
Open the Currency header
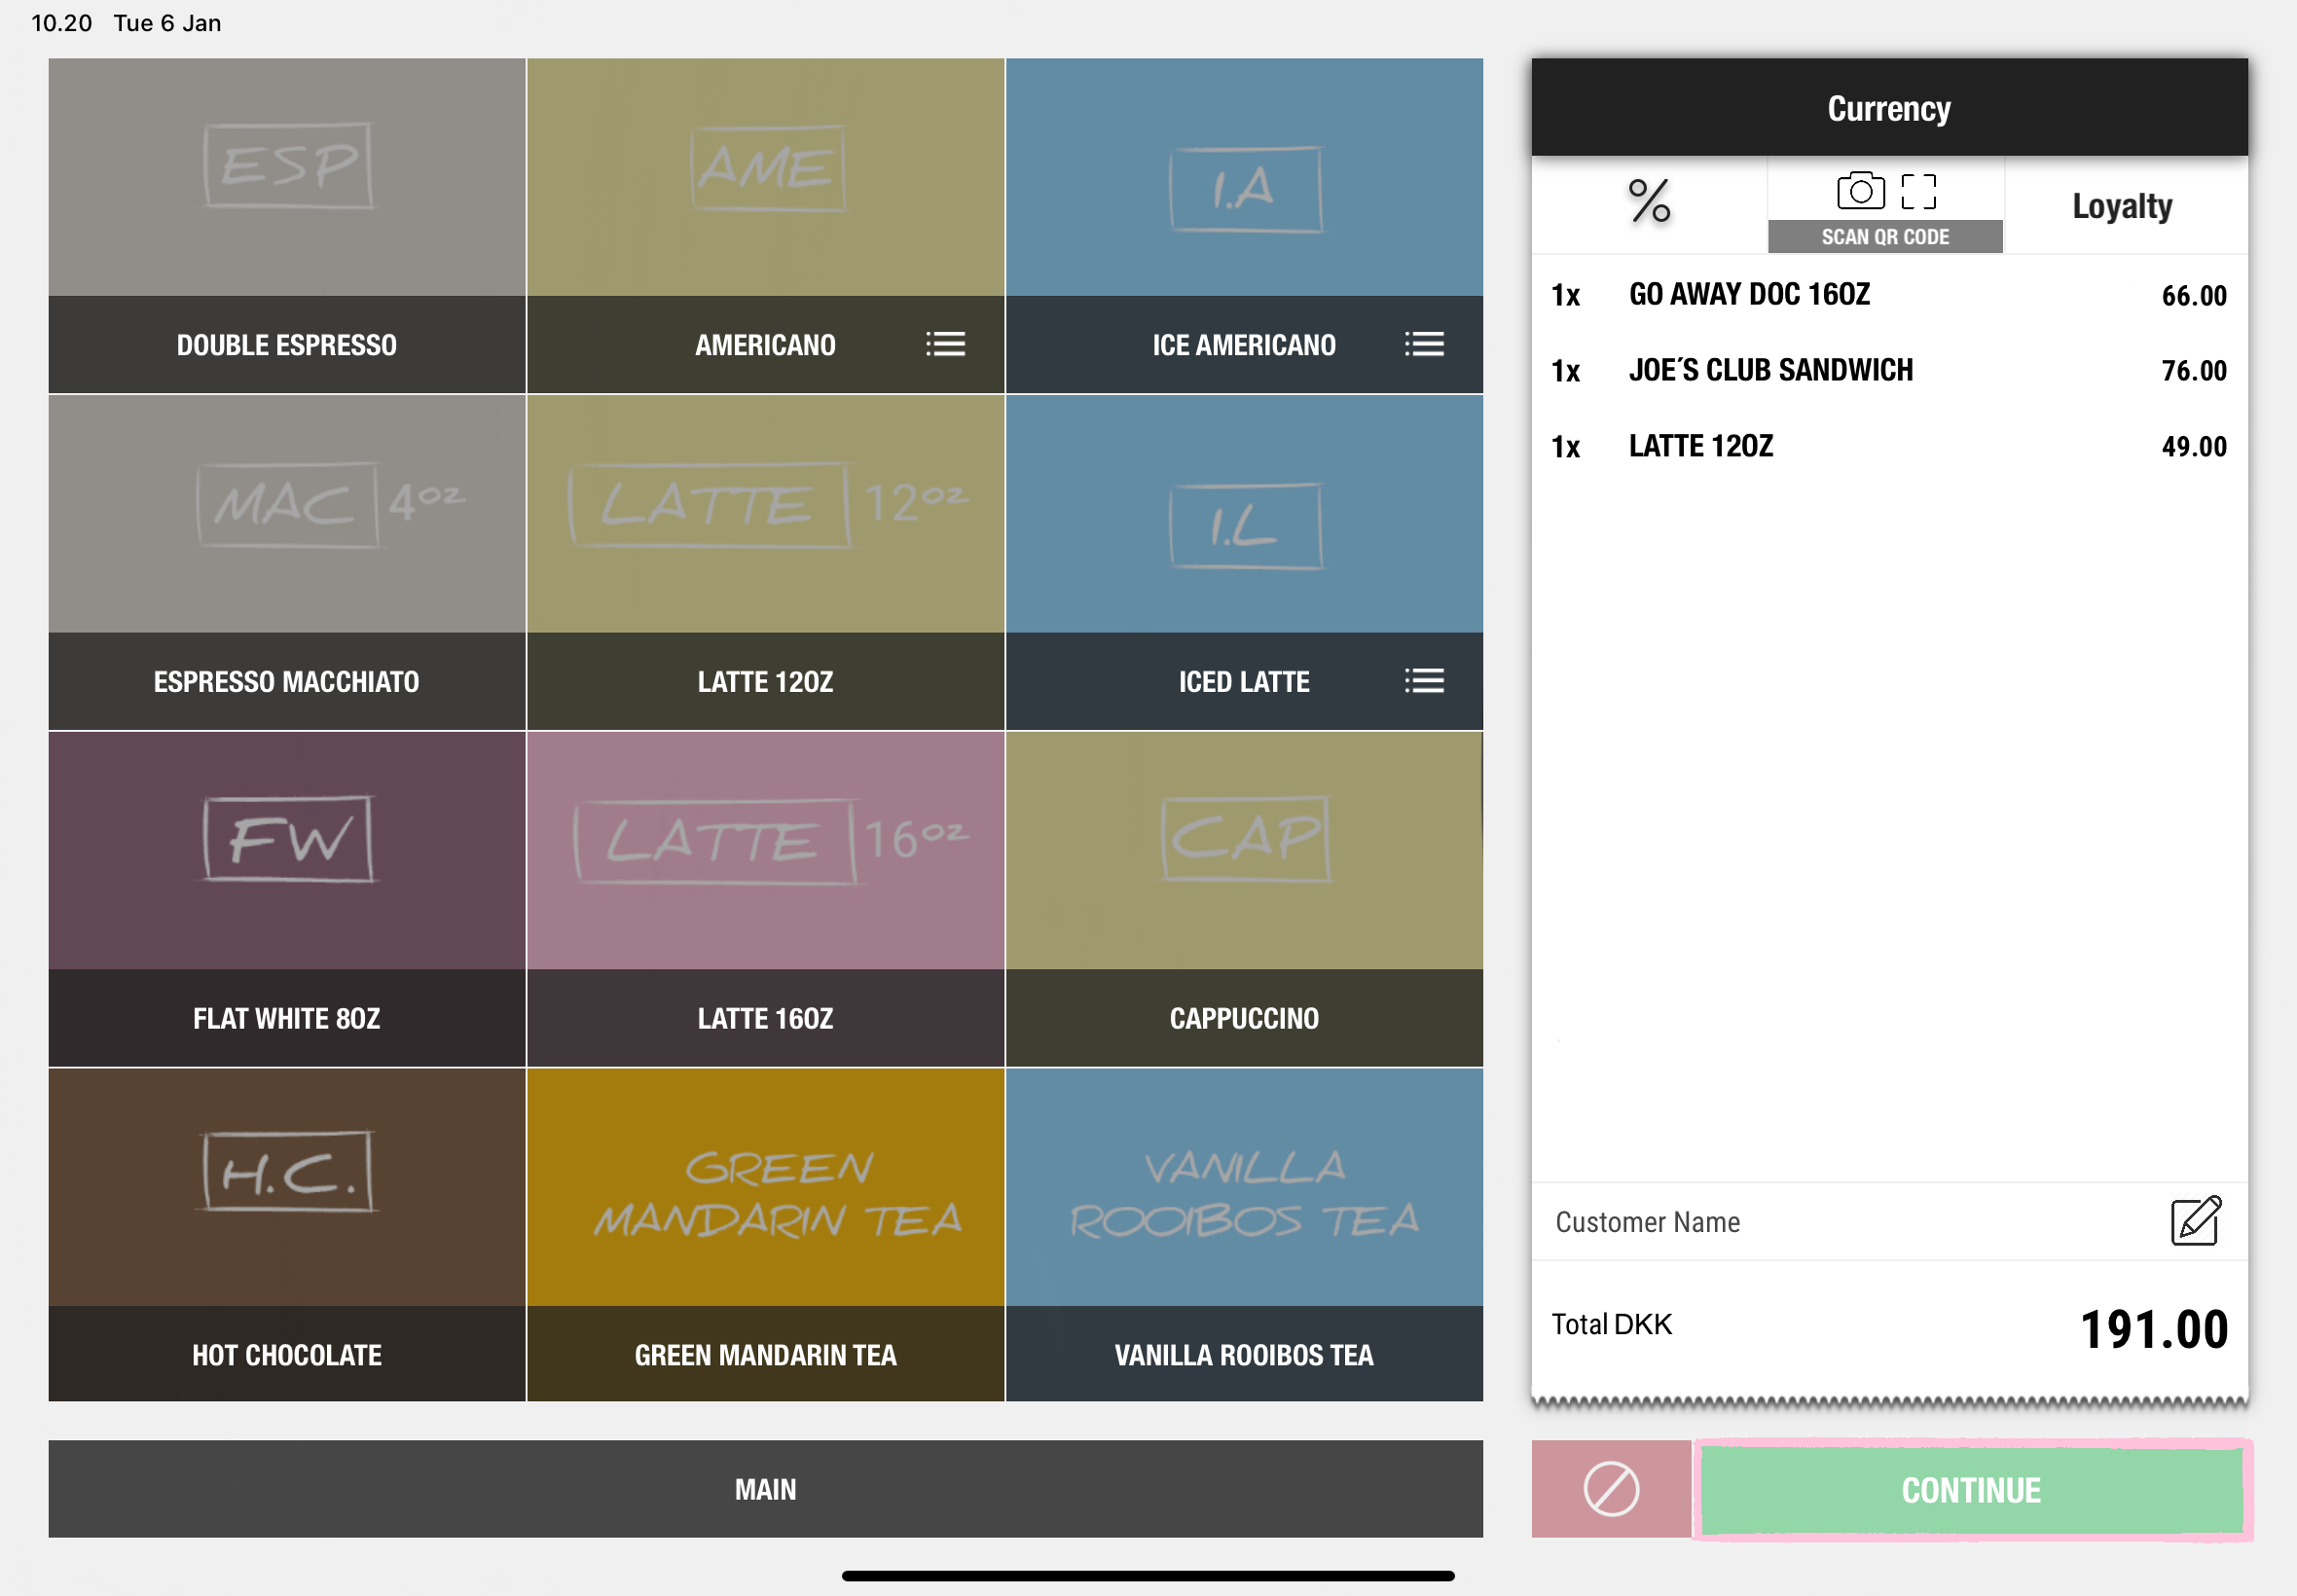[x=1888, y=108]
